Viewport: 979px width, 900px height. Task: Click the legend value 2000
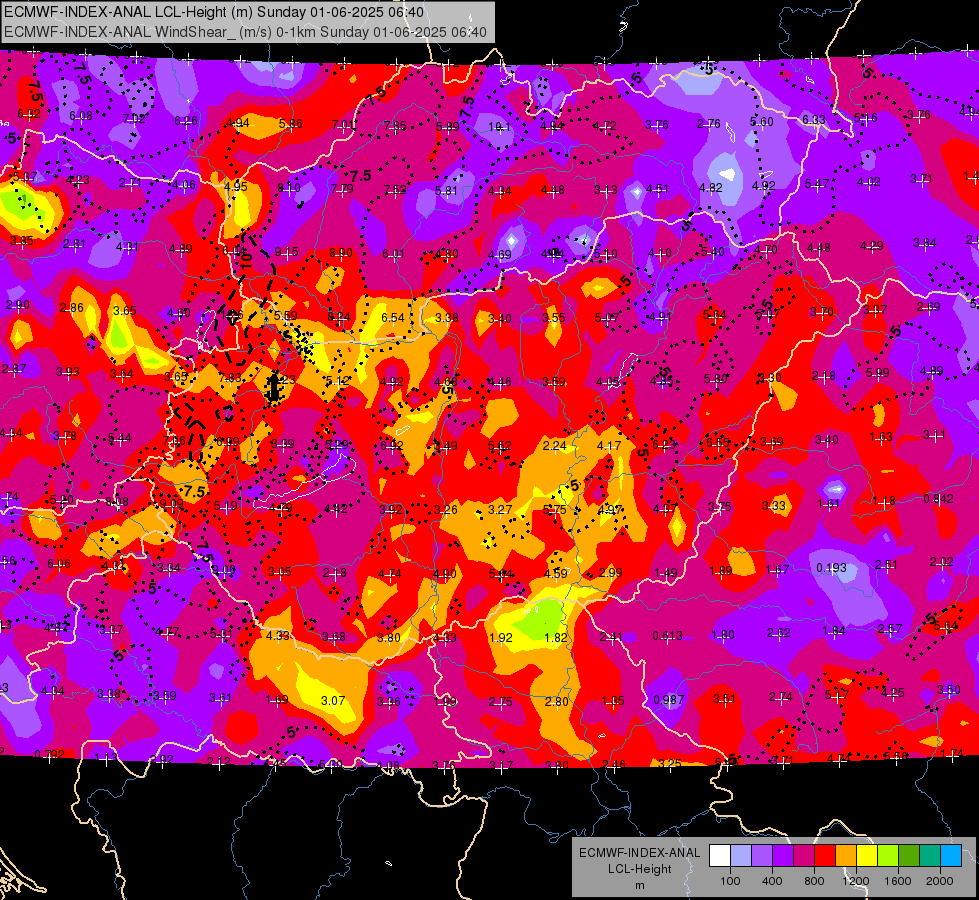point(940,881)
